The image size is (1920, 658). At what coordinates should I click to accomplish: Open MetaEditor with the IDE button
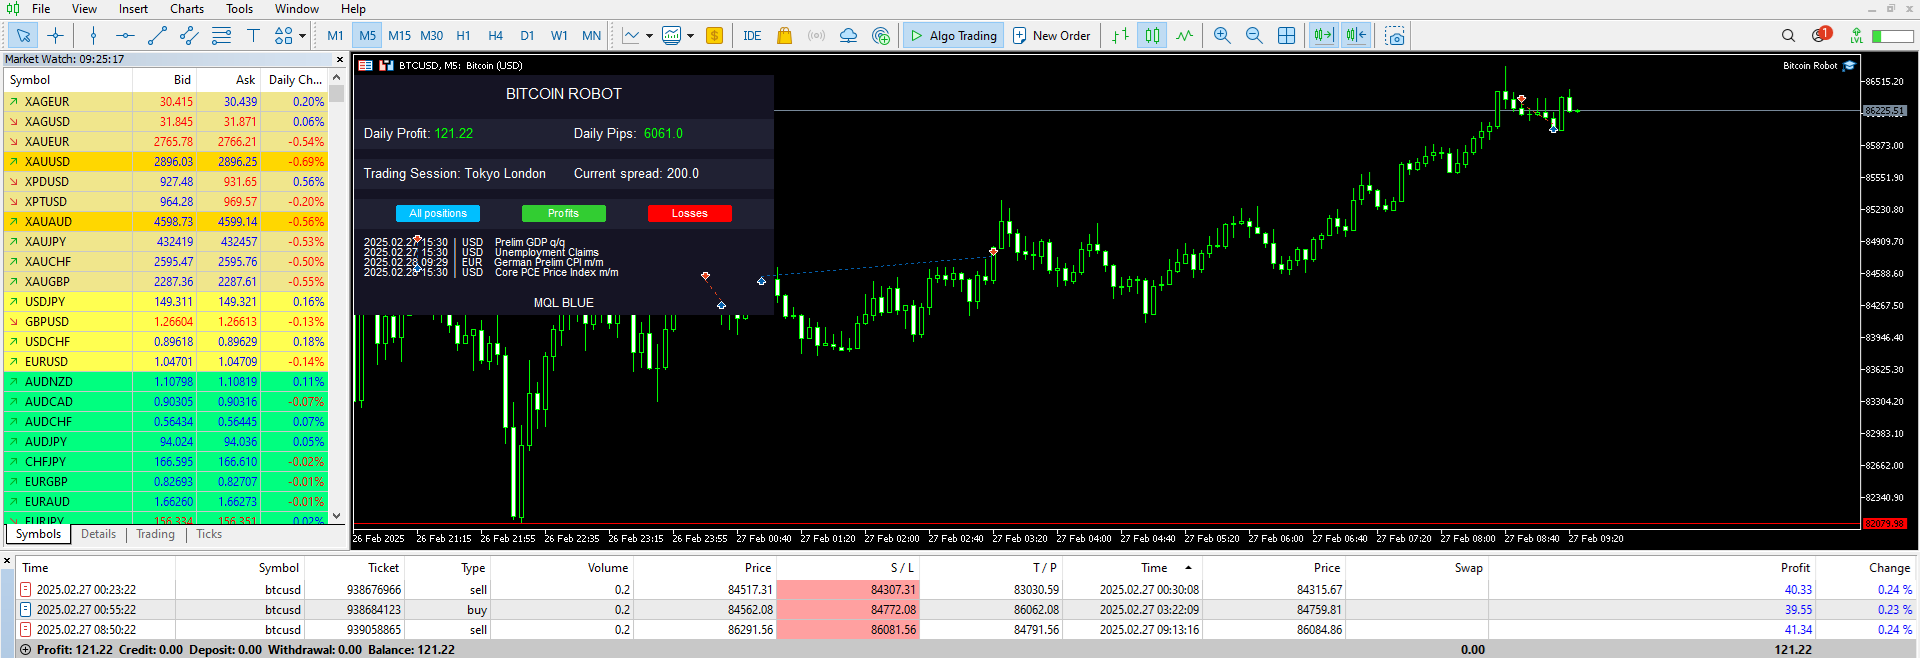pos(752,36)
